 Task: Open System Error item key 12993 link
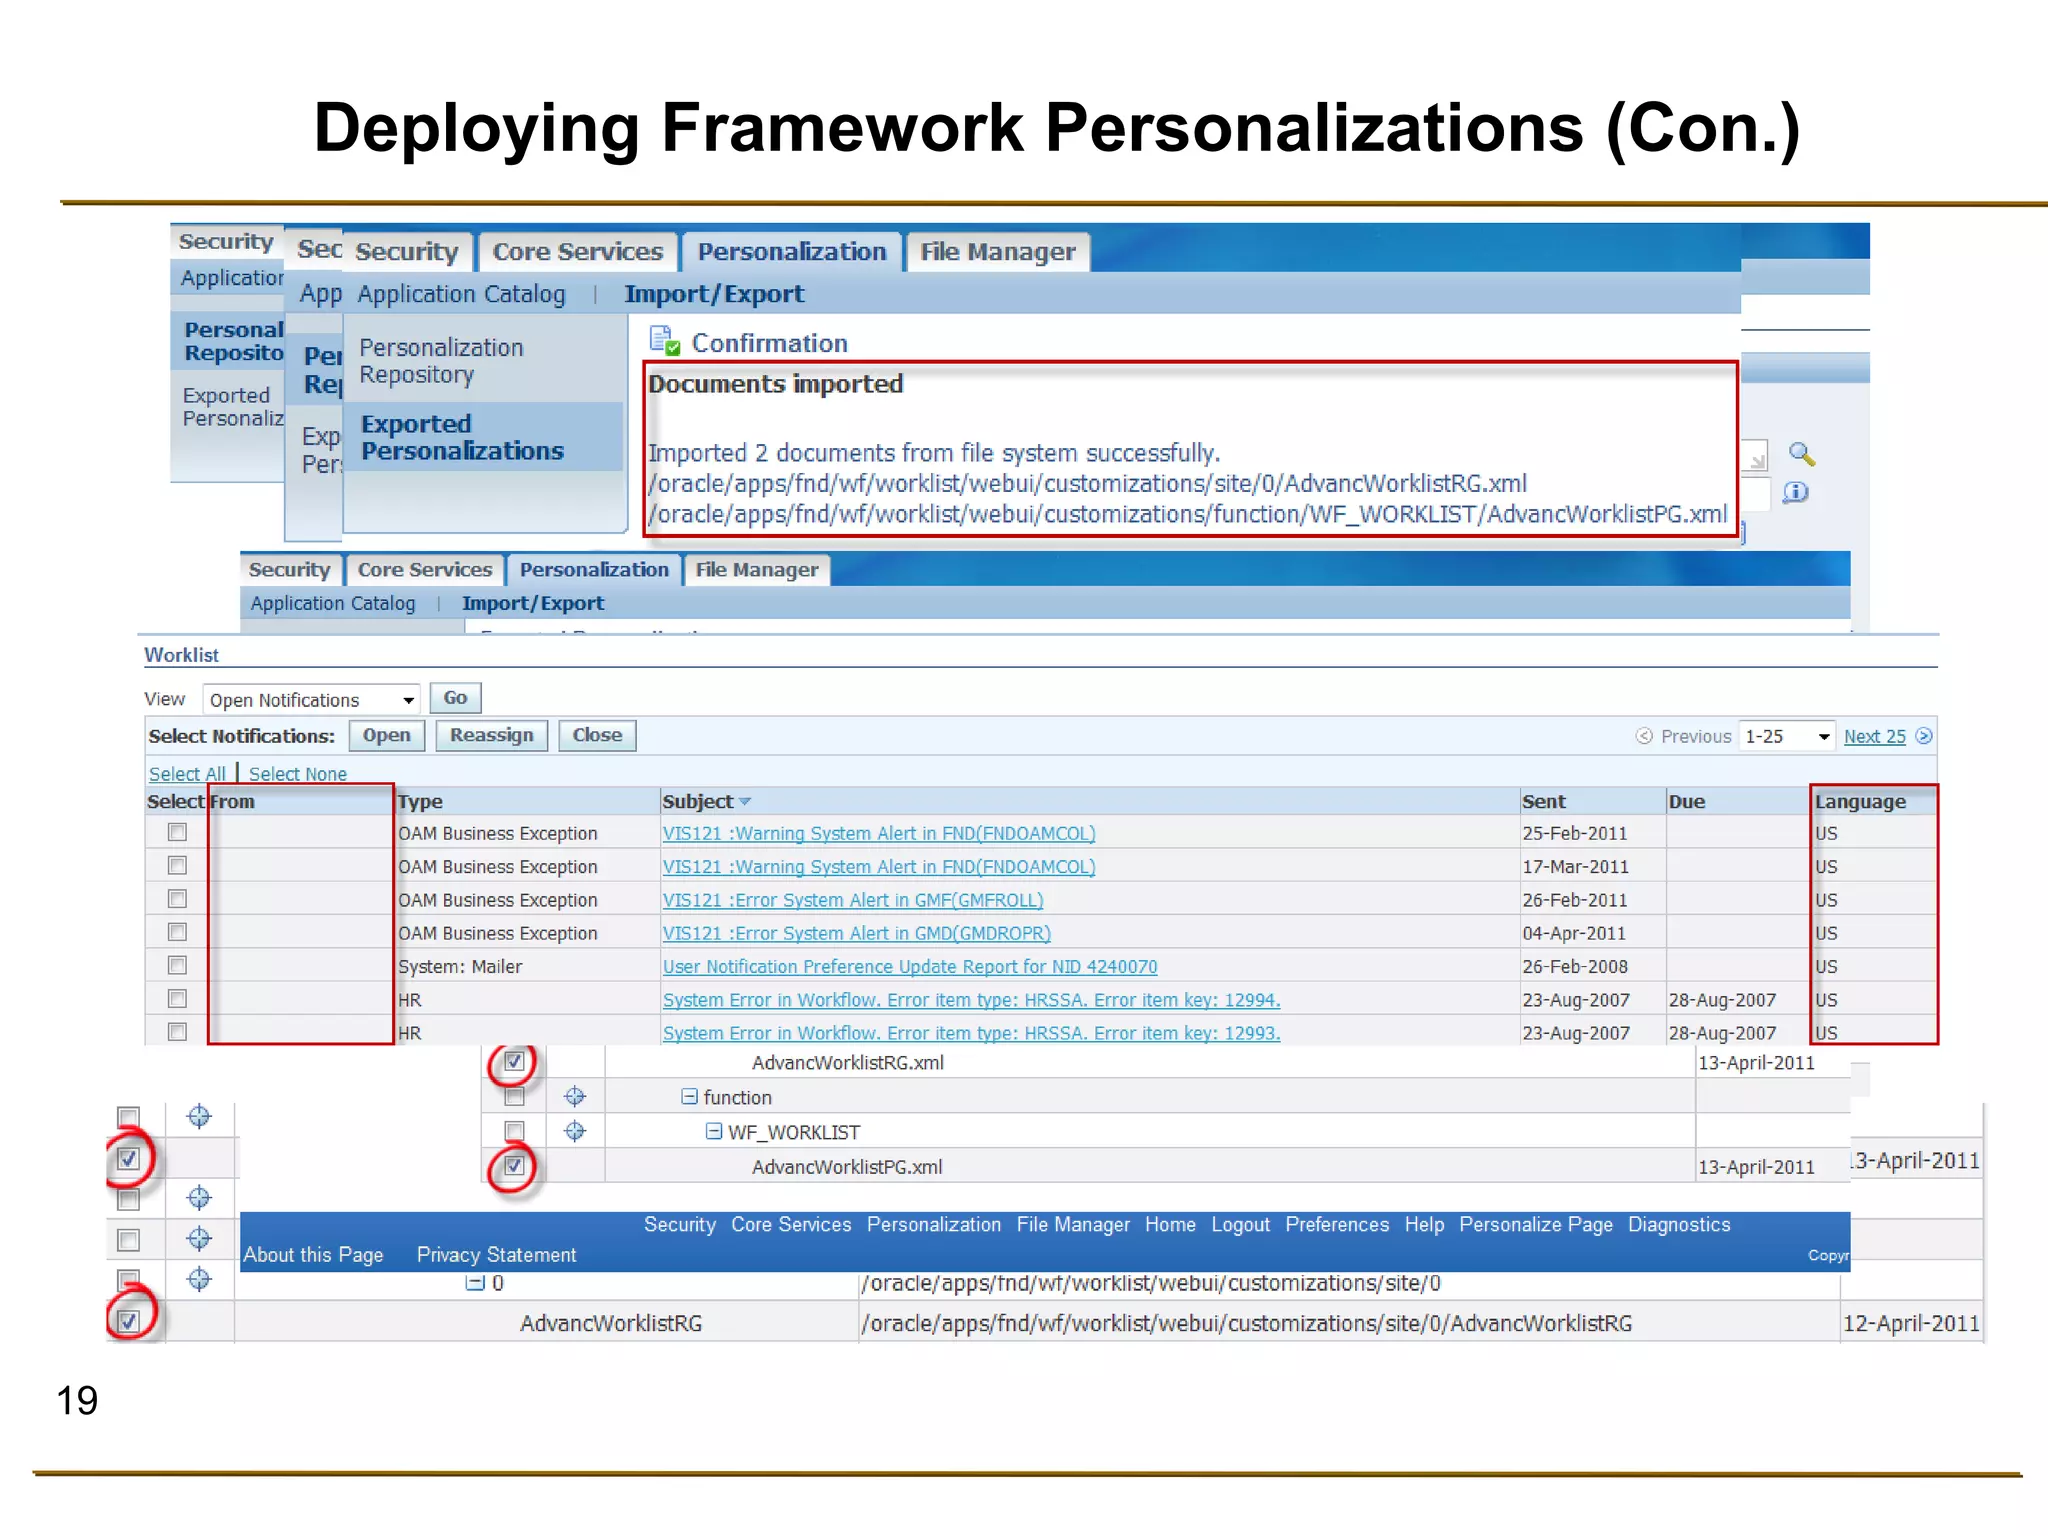click(x=971, y=1033)
